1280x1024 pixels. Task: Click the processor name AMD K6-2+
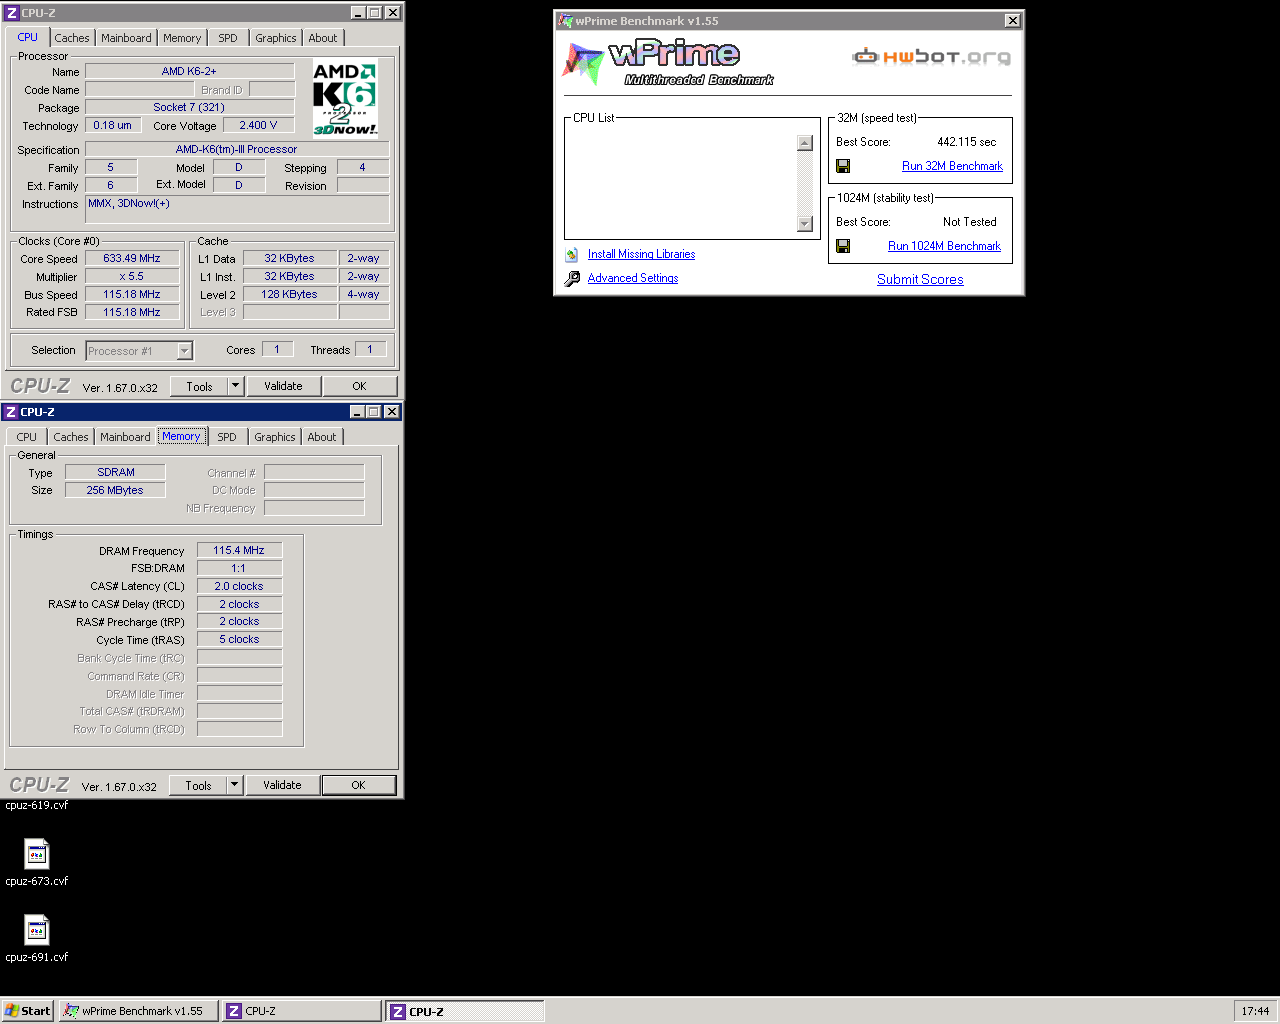189,71
